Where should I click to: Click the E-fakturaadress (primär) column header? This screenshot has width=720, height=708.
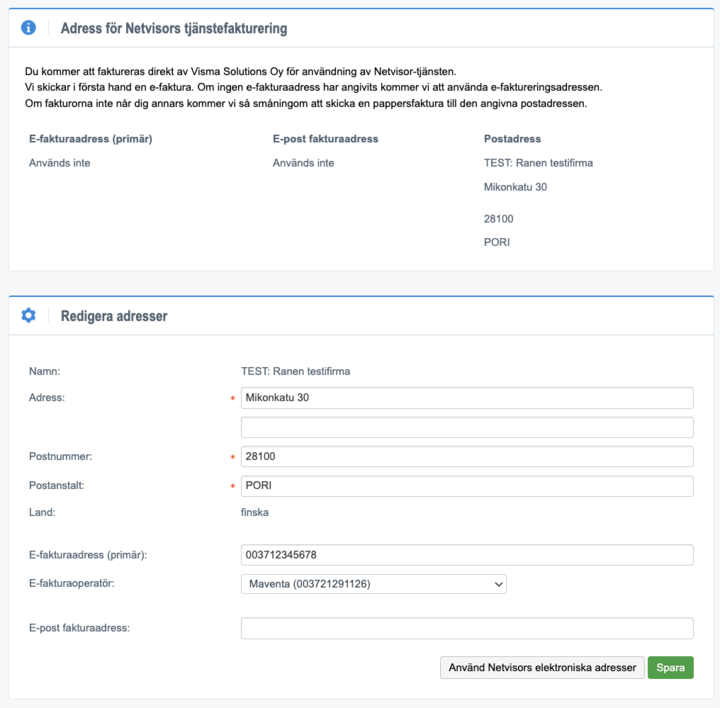pos(90,139)
